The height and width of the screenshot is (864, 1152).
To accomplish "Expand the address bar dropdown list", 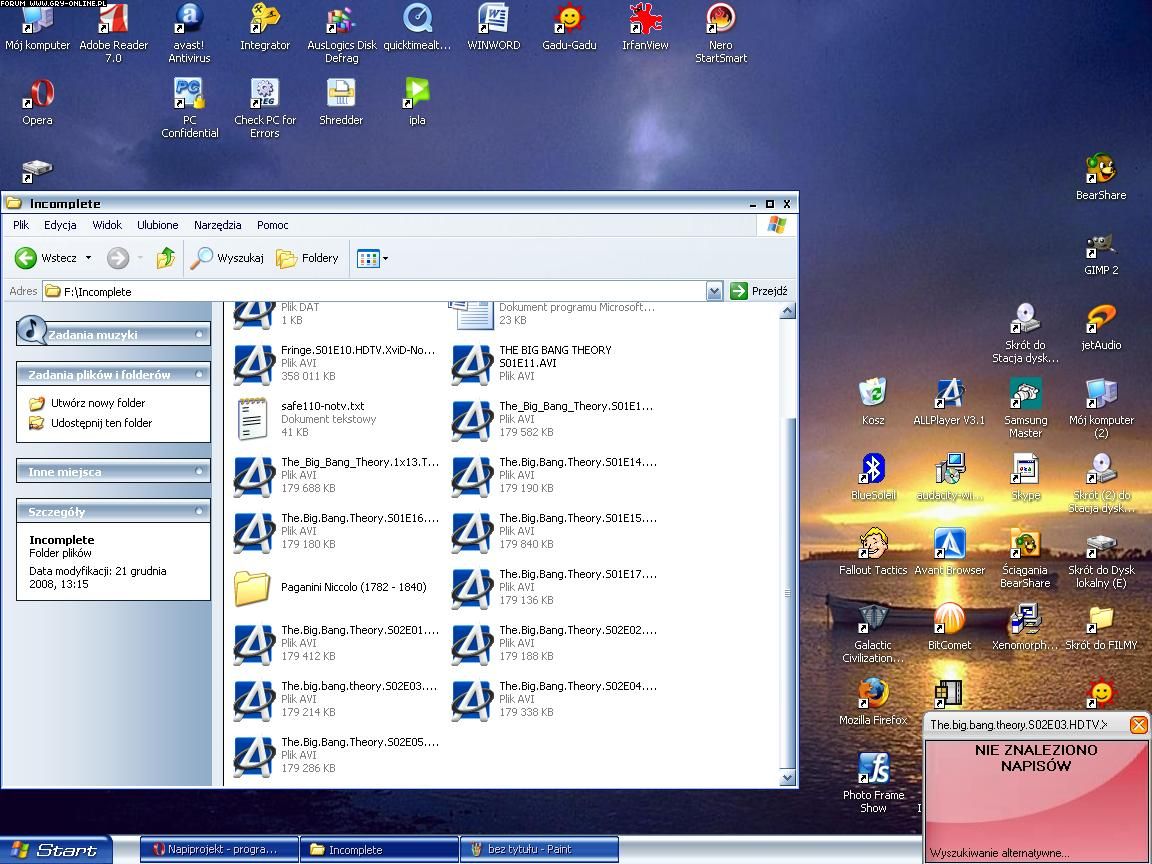I will 714,292.
